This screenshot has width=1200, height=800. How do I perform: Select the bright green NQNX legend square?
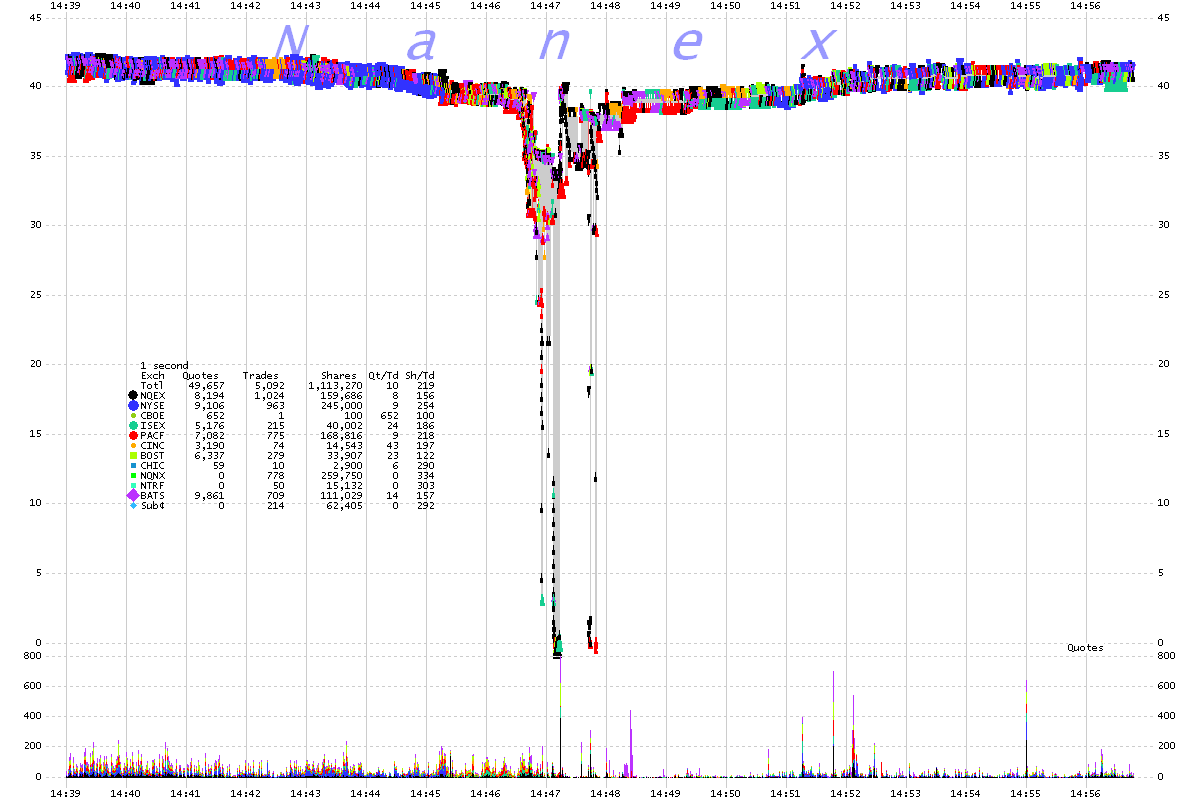(x=133, y=475)
